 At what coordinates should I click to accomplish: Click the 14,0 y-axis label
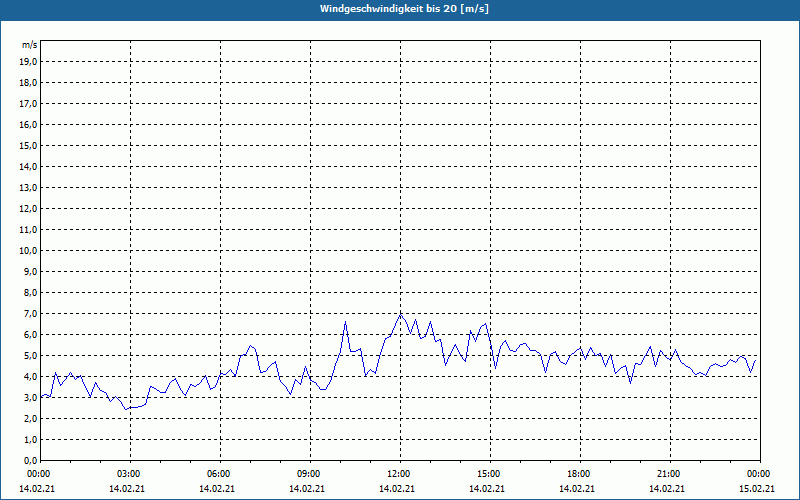point(29,167)
